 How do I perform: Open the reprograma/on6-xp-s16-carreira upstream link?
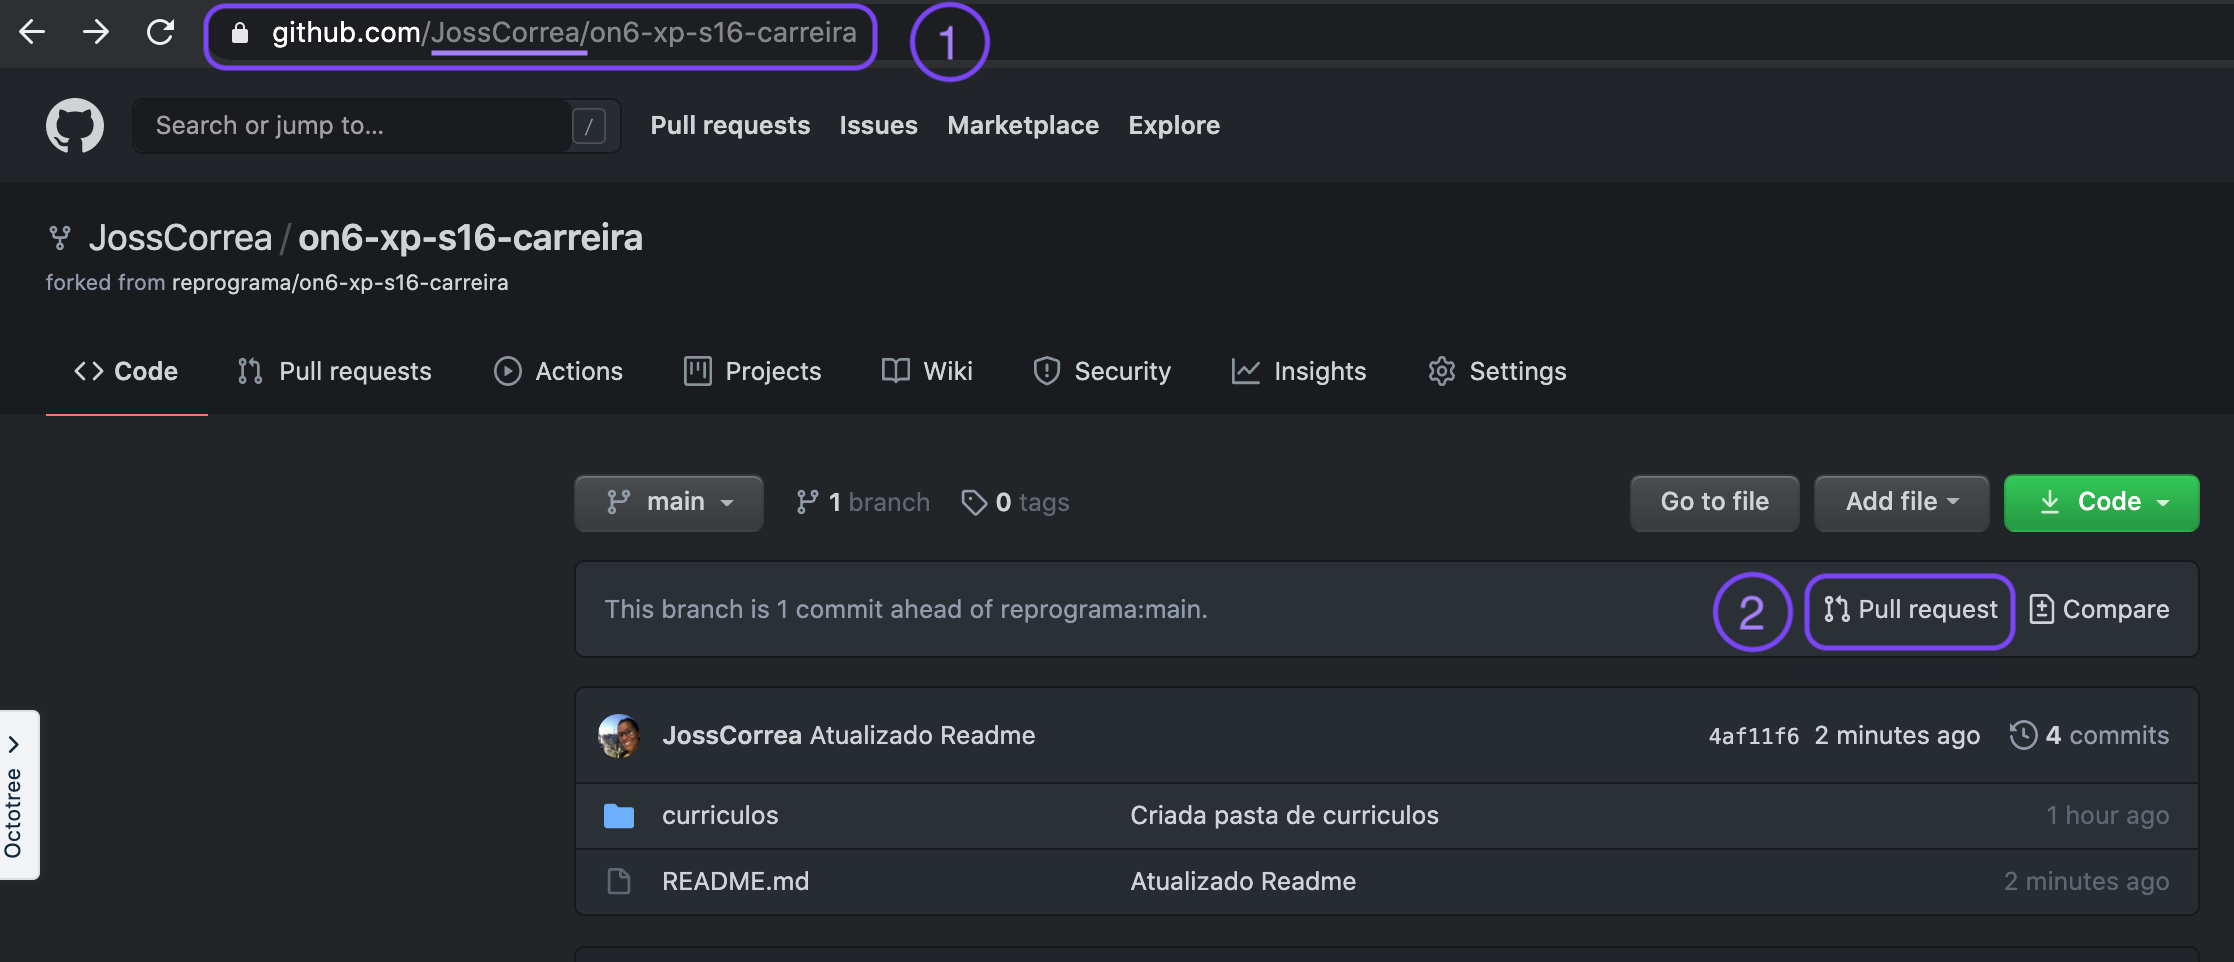(x=340, y=283)
